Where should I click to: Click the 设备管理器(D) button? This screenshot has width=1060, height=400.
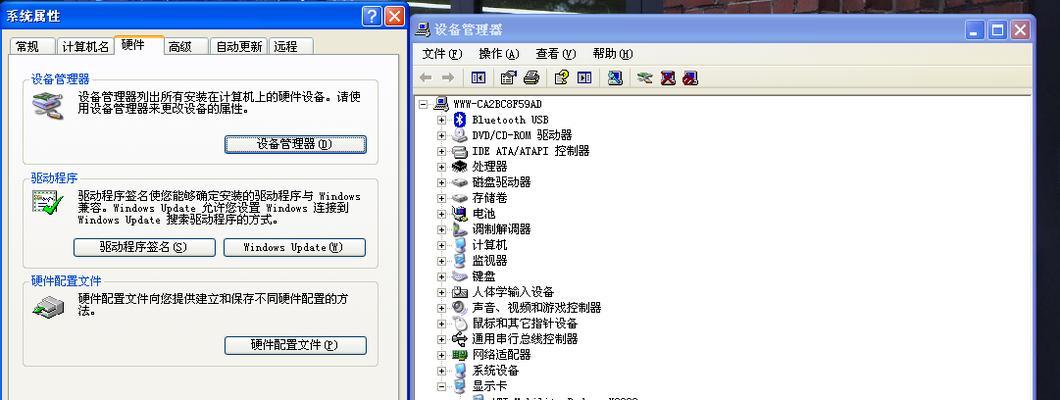click(295, 144)
